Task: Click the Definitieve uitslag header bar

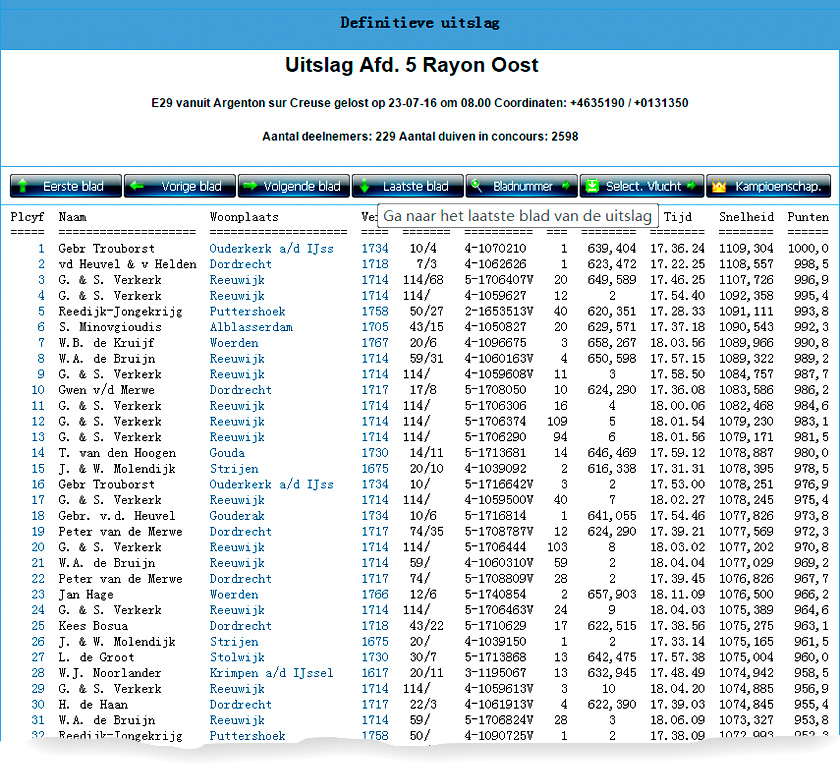Action: 420,25
